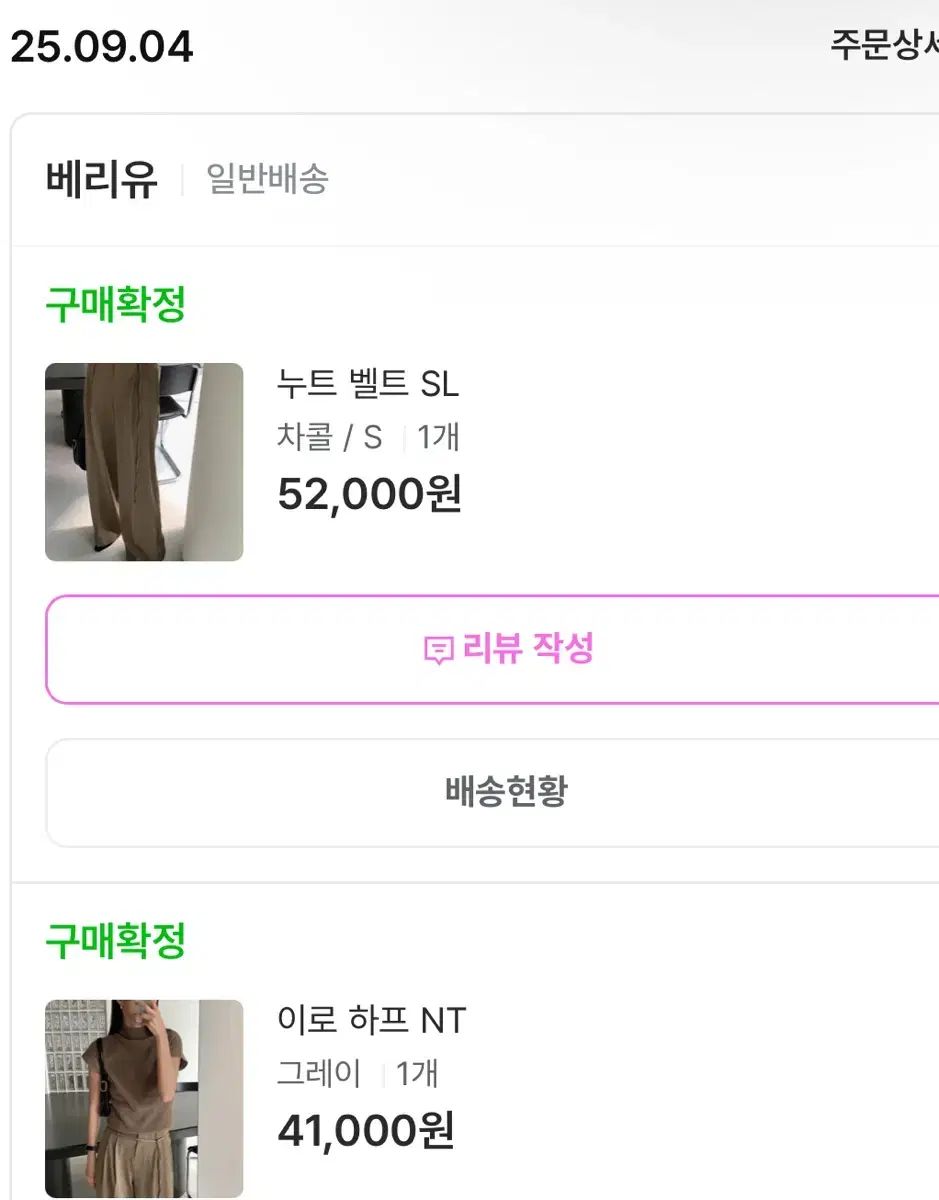Screen dimensions: 939x1200
Task: Click the speech bubble icon in review button
Action: click(x=439, y=651)
